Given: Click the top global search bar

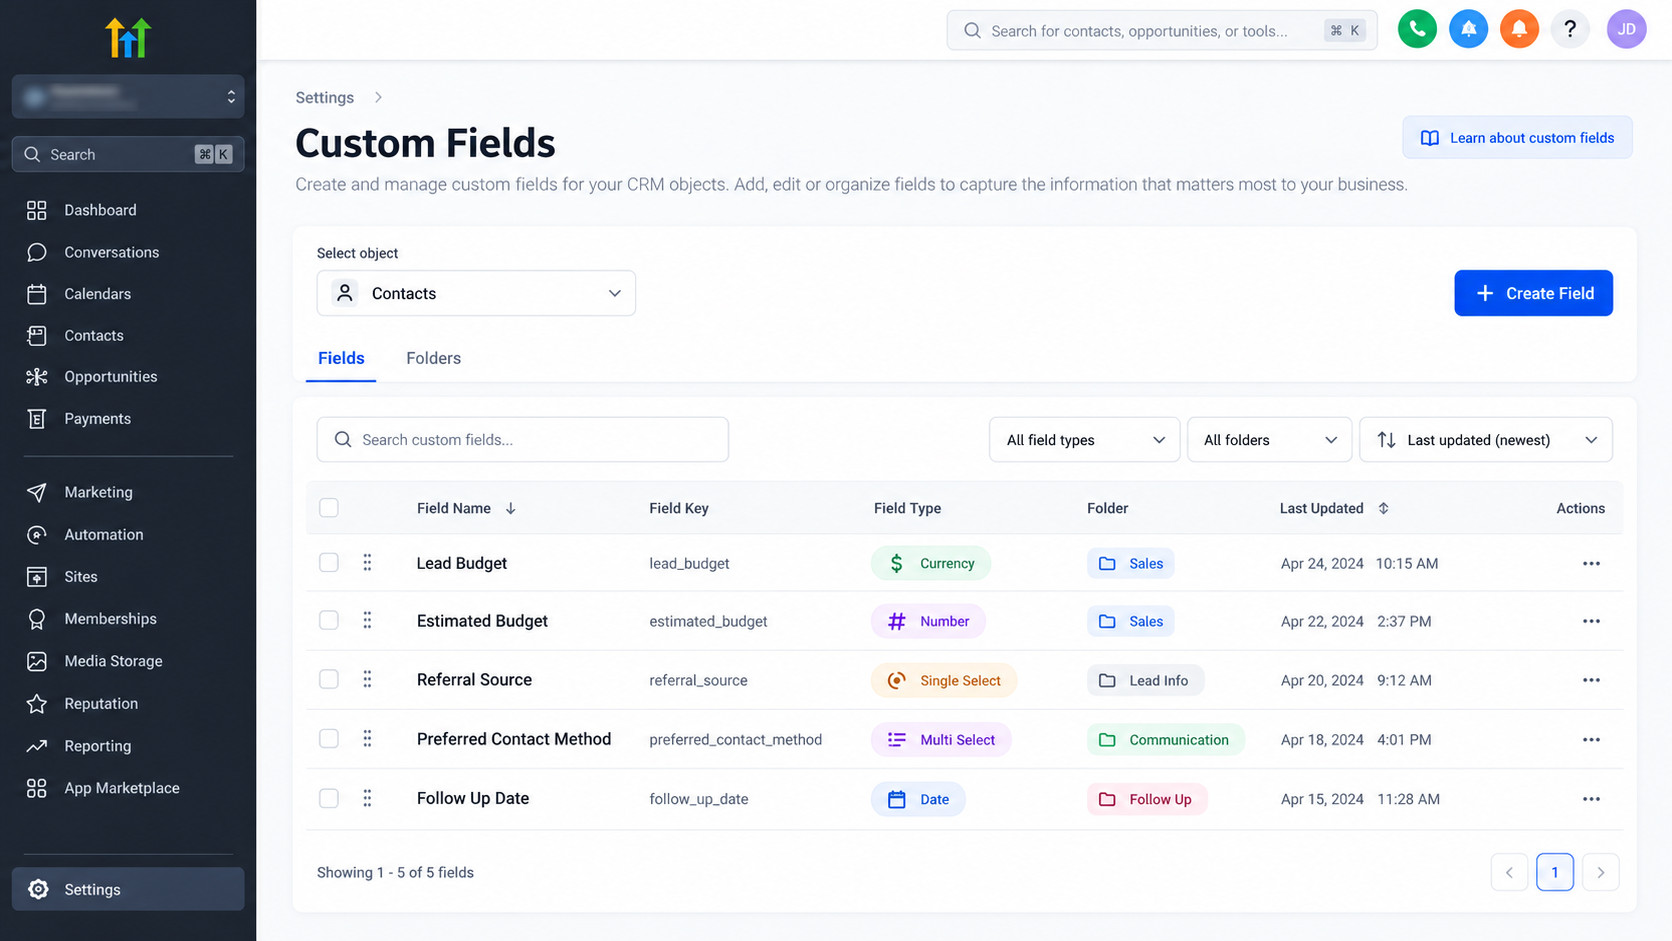Looking at the screenshot, I should coord(1162,30).
